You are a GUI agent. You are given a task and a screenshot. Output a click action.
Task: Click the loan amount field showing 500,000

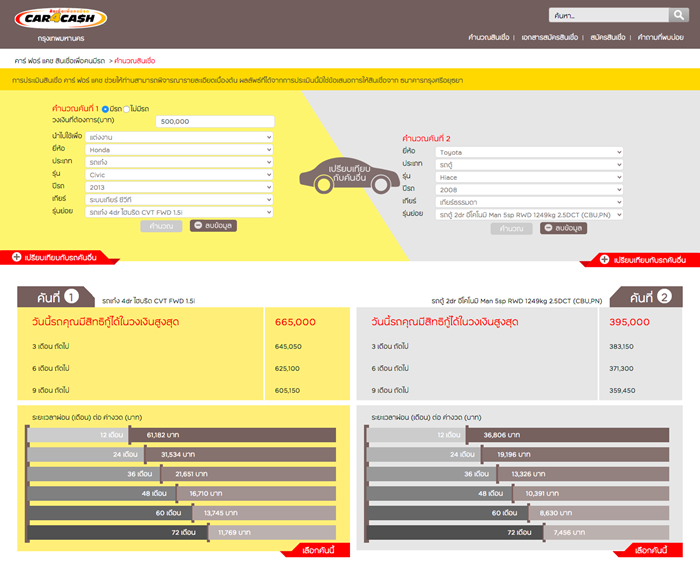(215, 121)
